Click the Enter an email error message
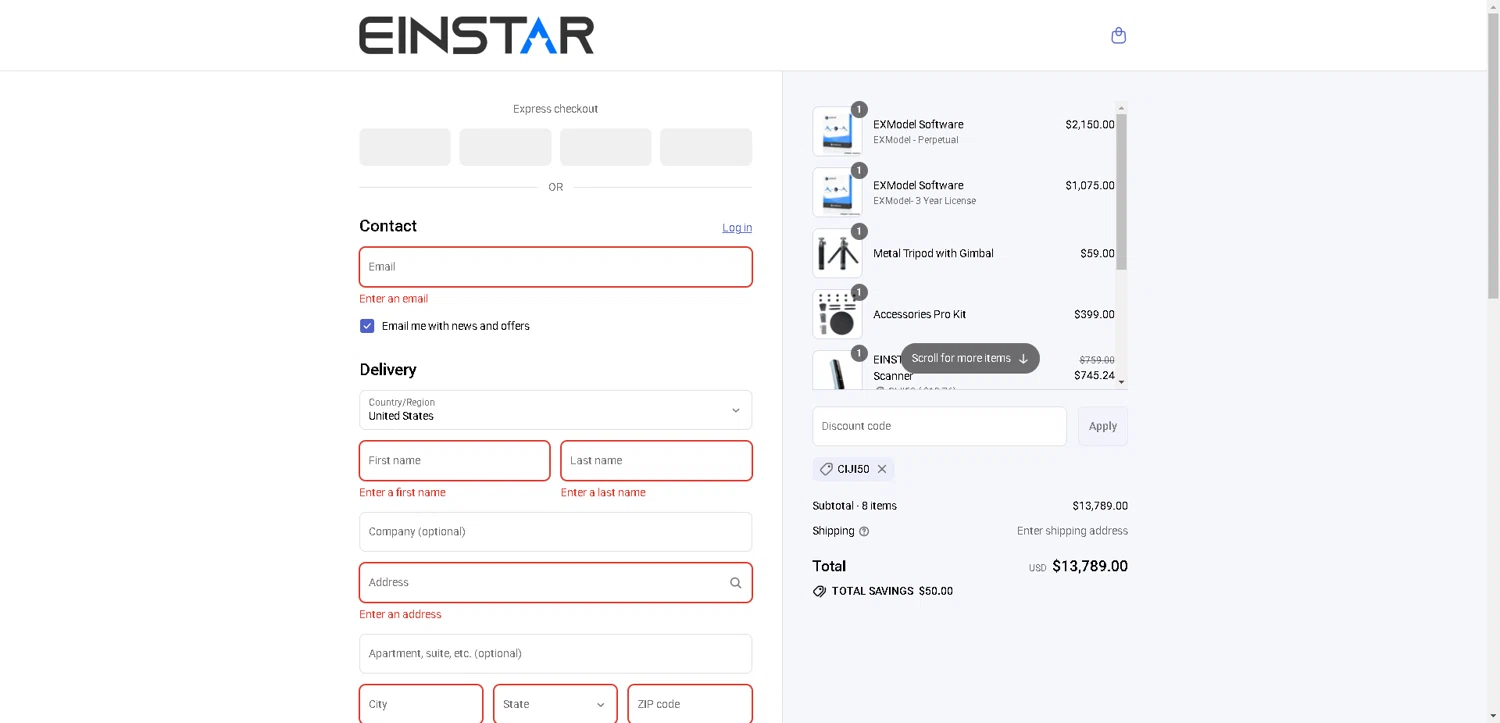Image resolution: width=1500 pixels, height=723 pixels. (x=394, y=299)
